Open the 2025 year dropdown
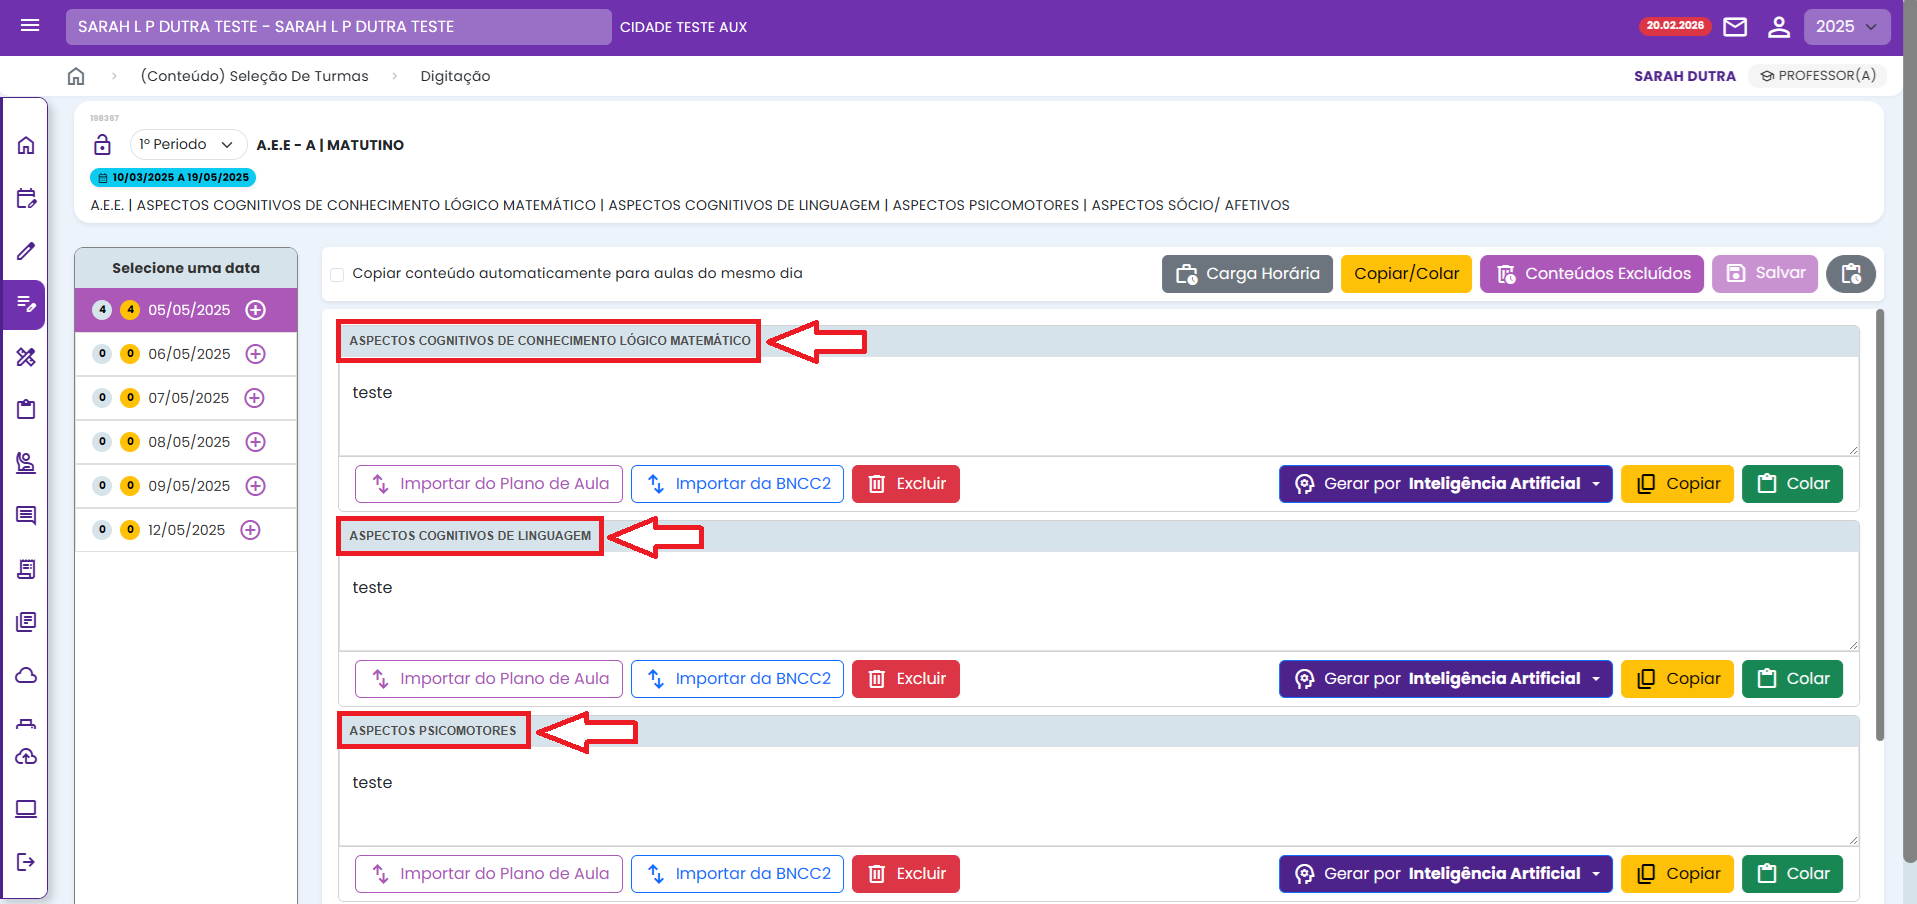Image resolution: width=1917 pixels, height=904 pixels. [1846, 27]
